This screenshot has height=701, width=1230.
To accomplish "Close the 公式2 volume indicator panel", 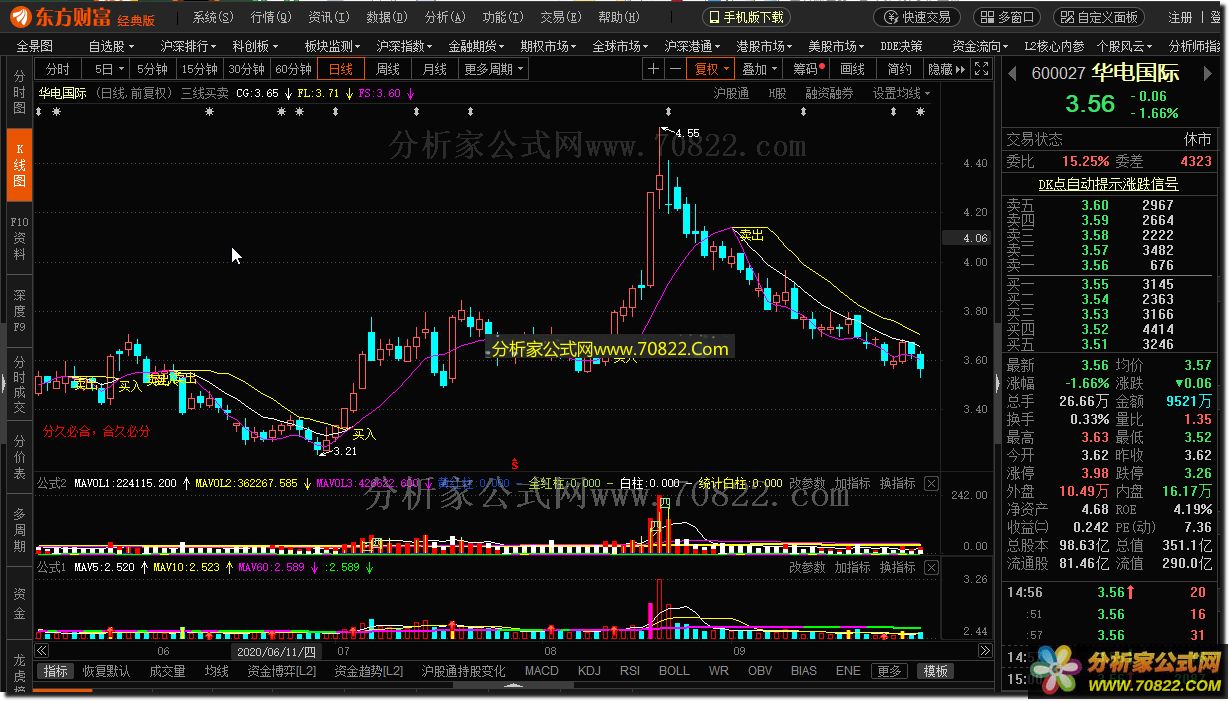I will point(931,484).
